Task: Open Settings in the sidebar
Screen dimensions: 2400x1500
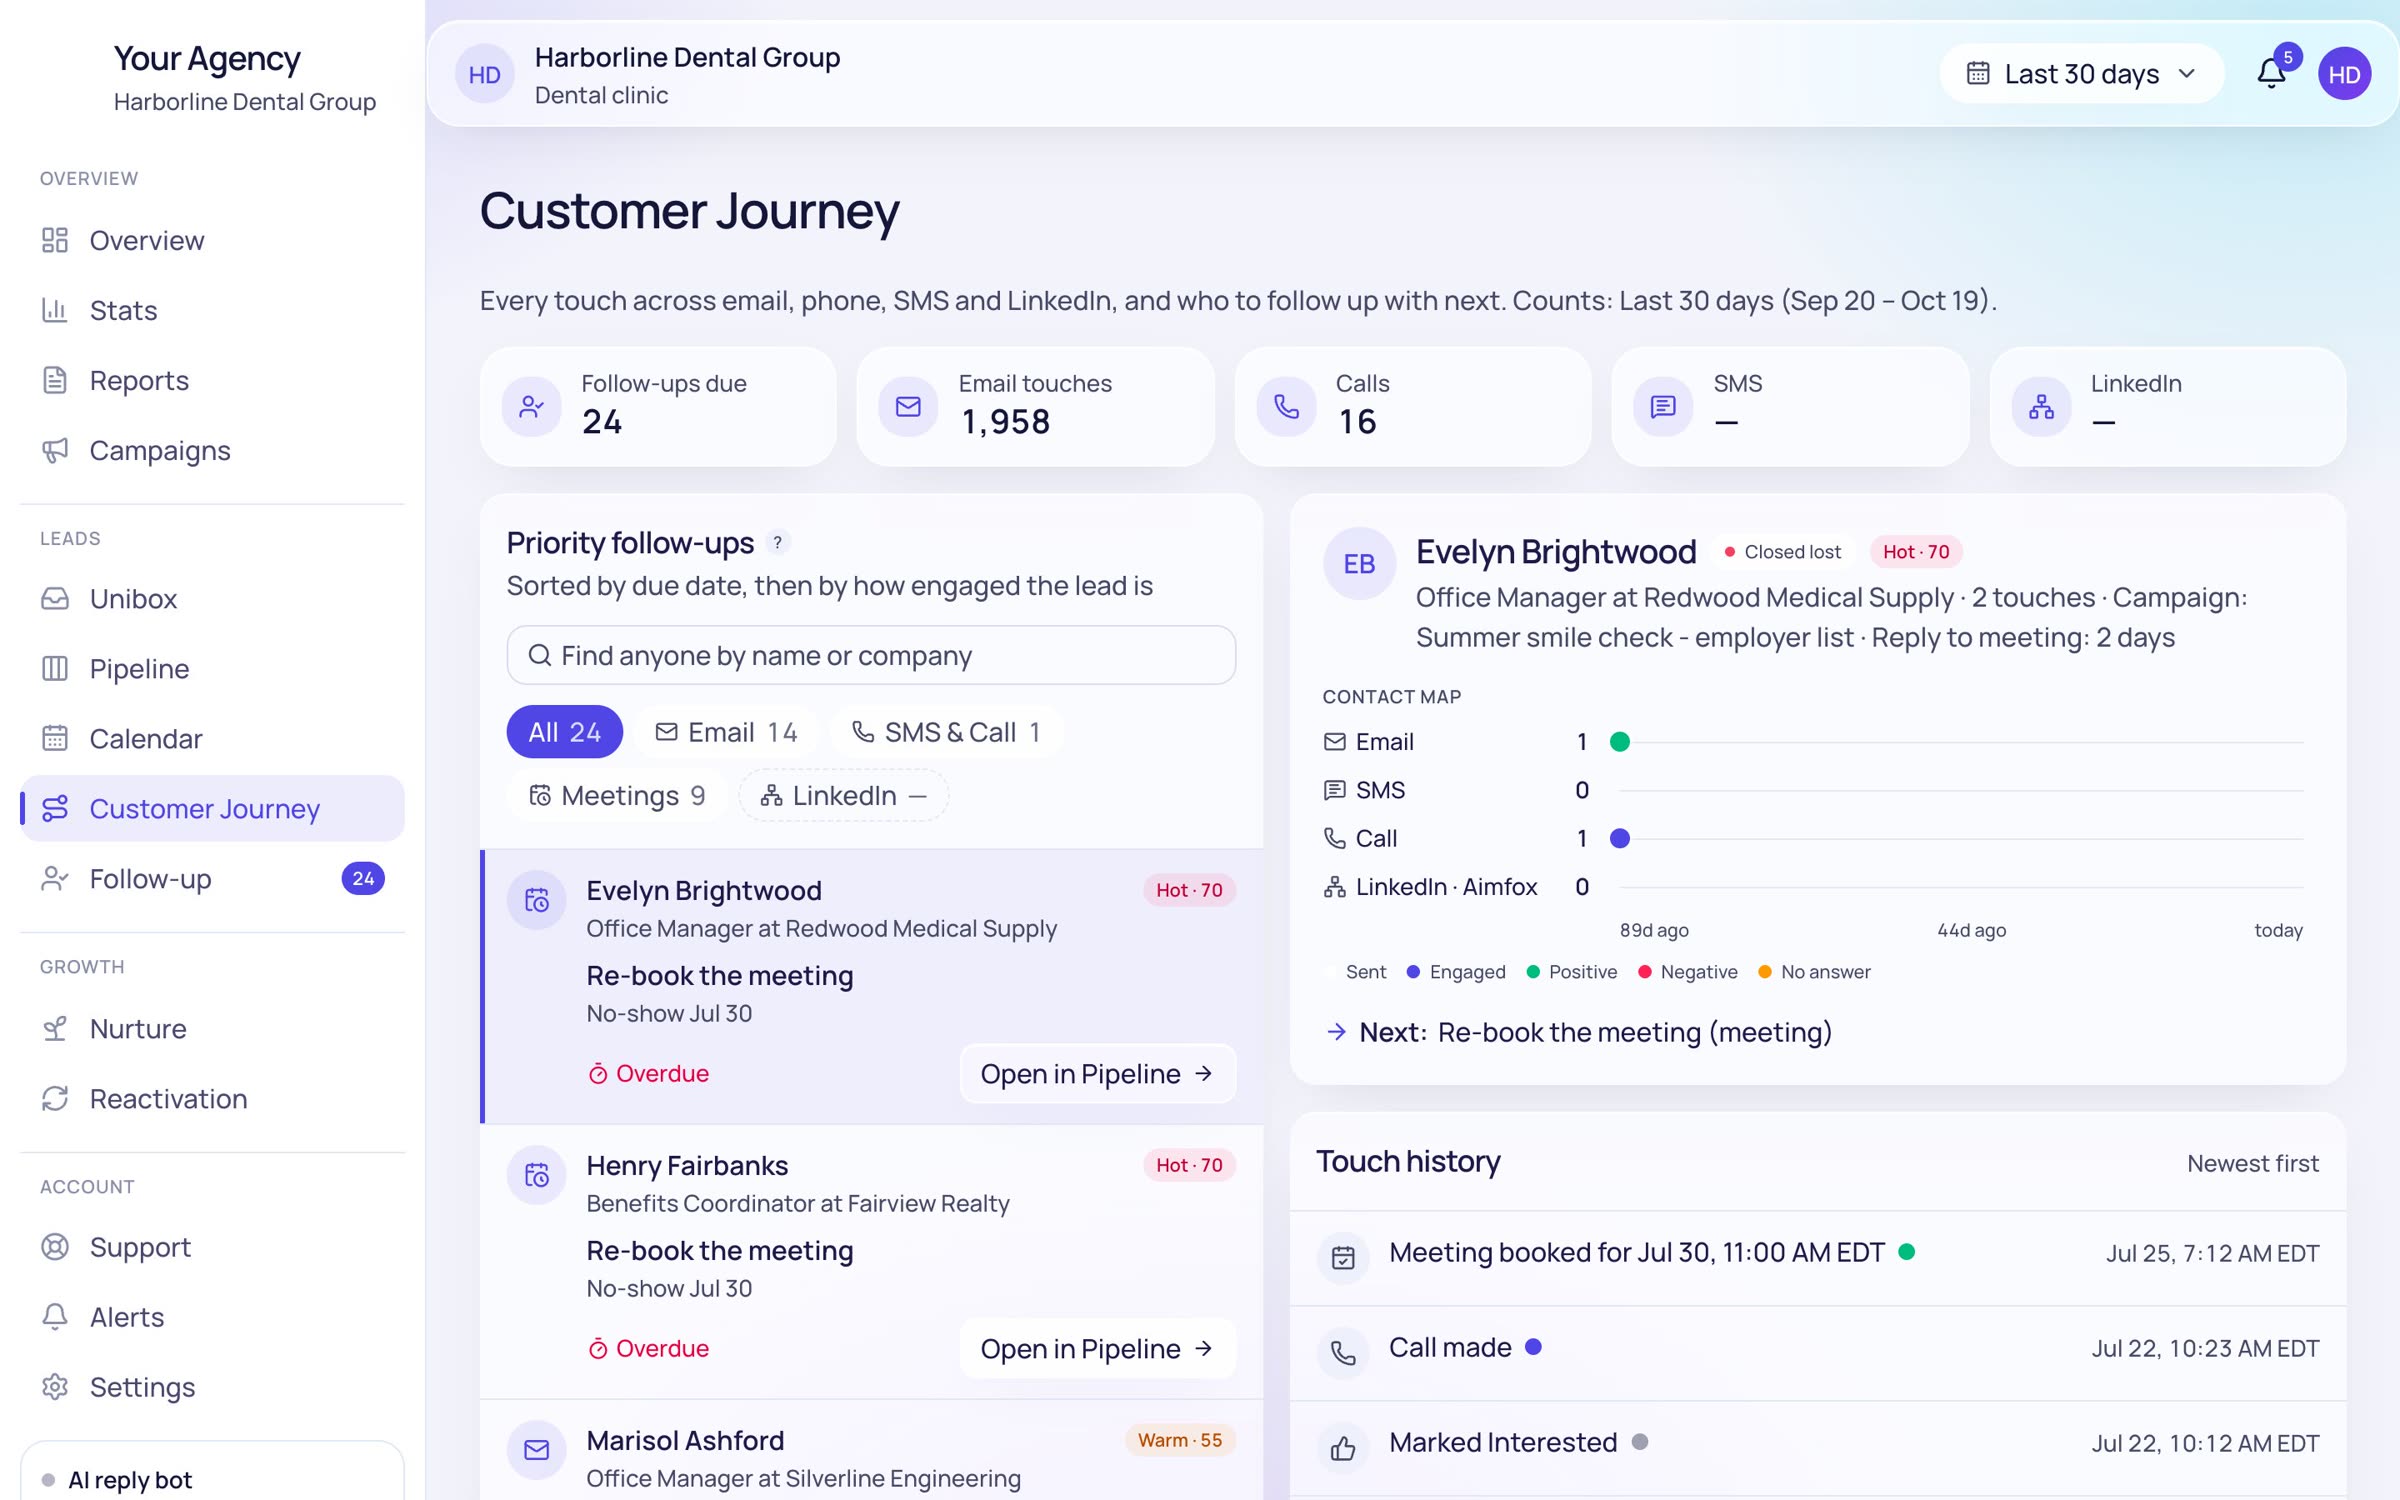Action: click(x=212, y=1387)
